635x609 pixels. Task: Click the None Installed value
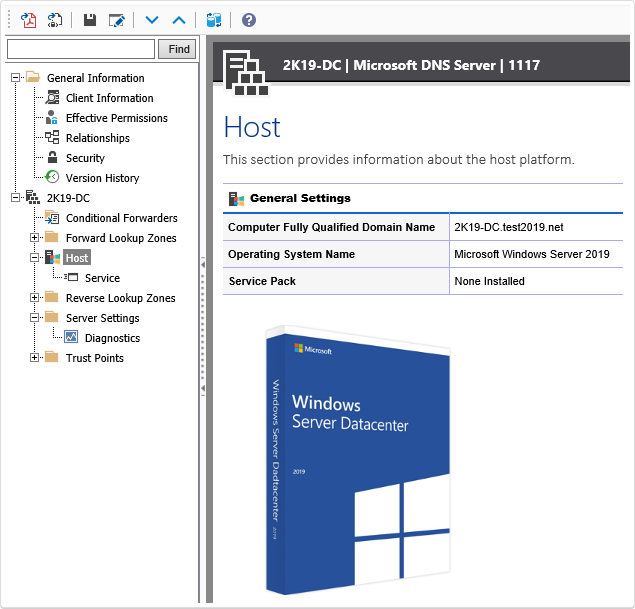click(489, 281)
